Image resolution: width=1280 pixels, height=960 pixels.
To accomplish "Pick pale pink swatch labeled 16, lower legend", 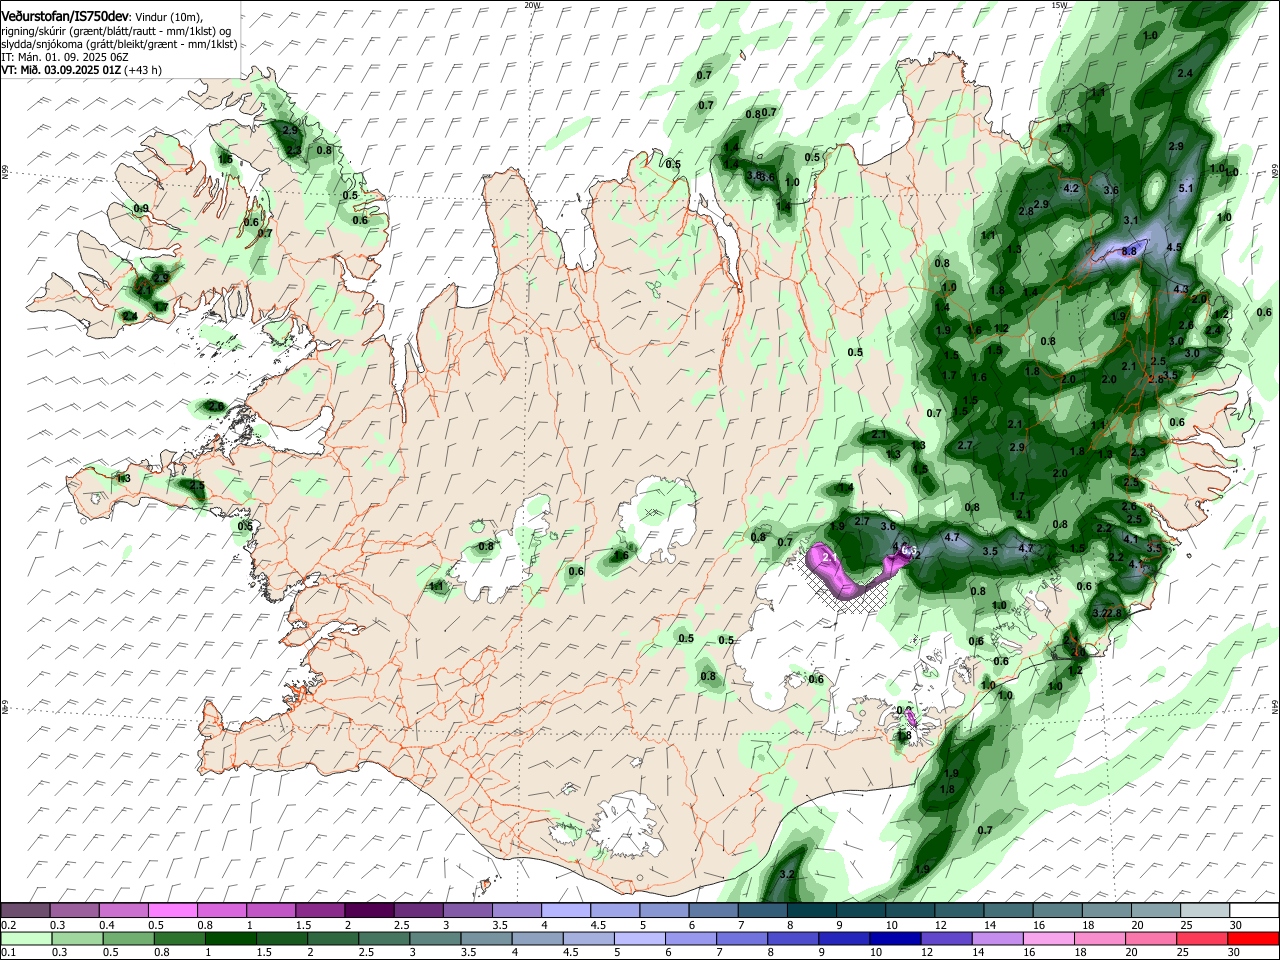I will (x=1048, y=938).
